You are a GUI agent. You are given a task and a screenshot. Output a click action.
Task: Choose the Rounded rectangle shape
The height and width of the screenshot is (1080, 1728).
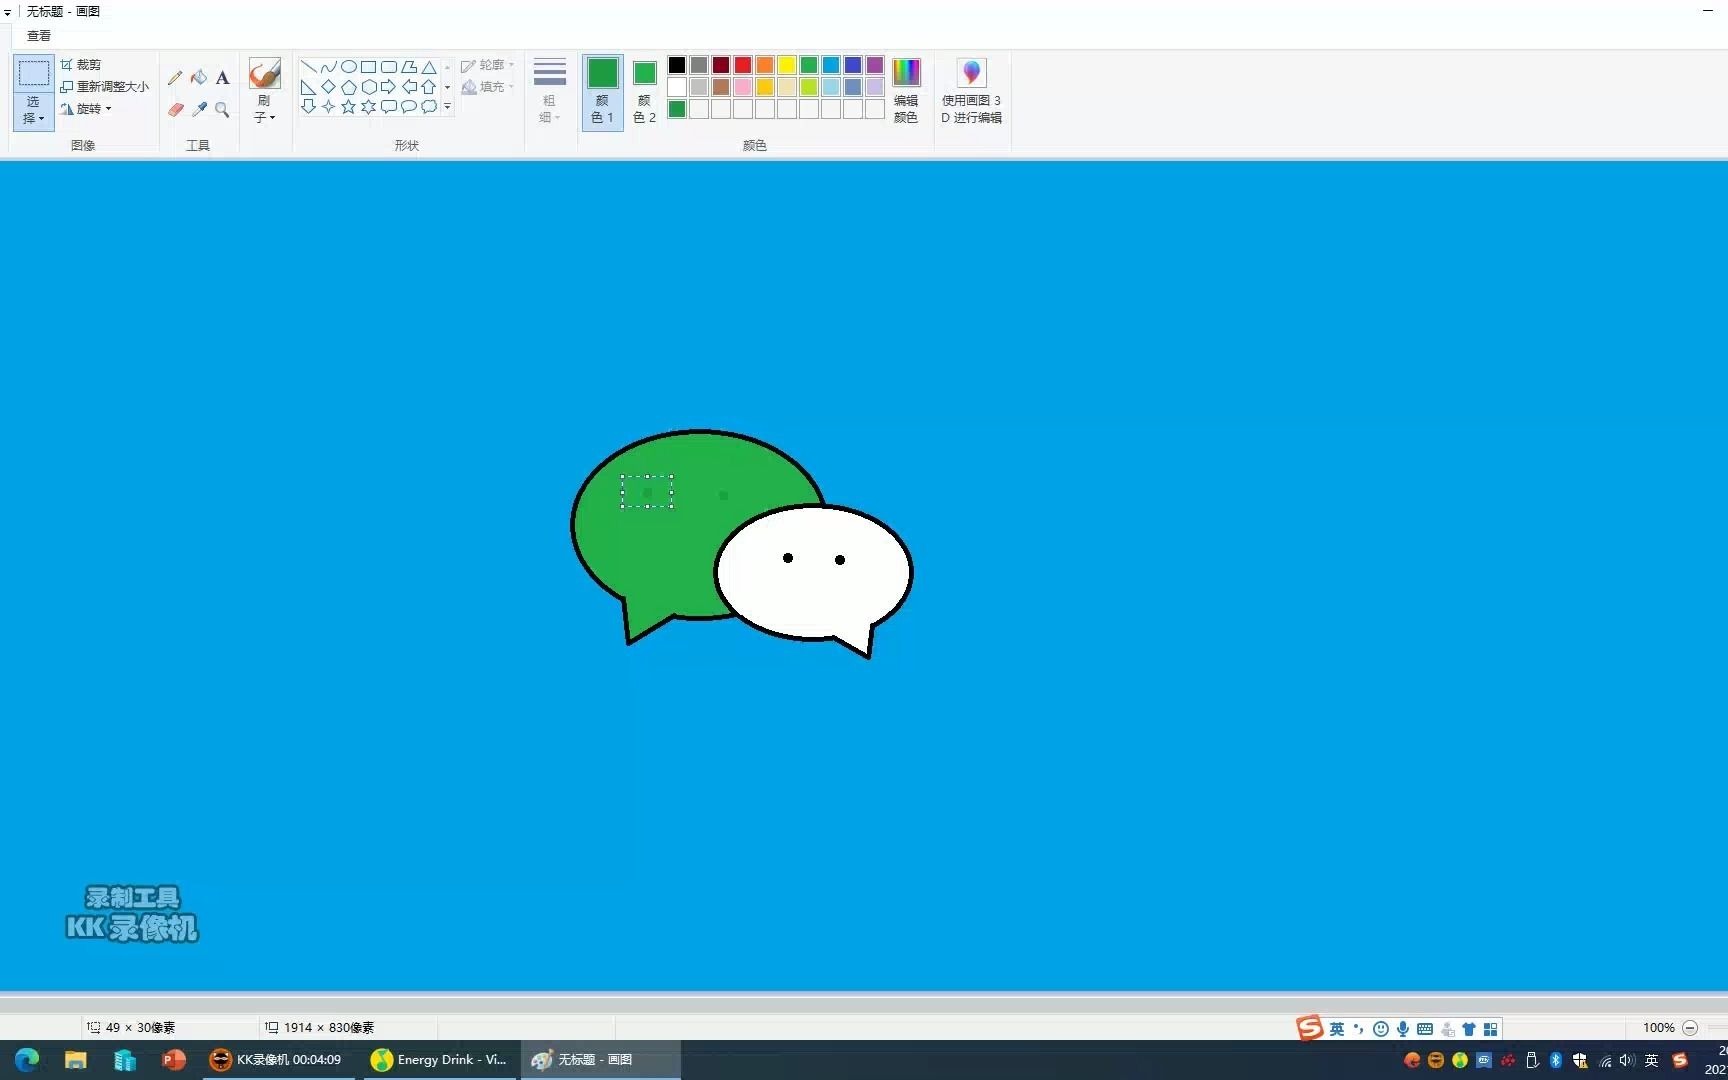388,67
